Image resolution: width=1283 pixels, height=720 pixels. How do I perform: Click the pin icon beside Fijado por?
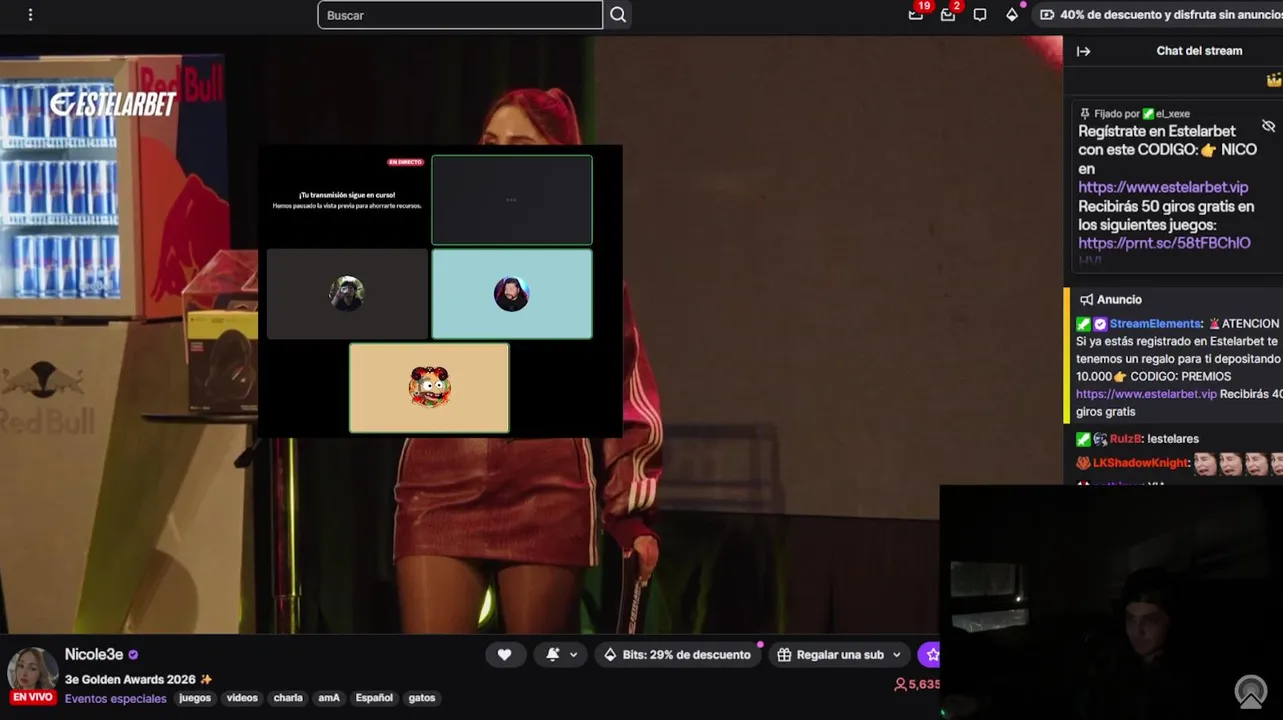(1085, 114)
